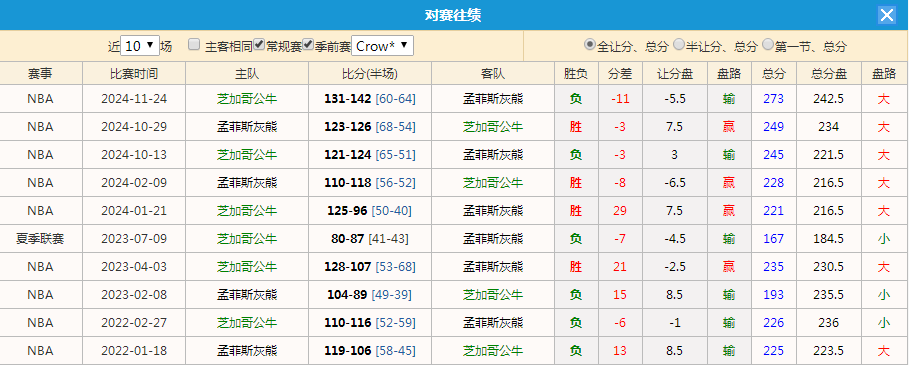Click the 让分盘 column header

675,74
